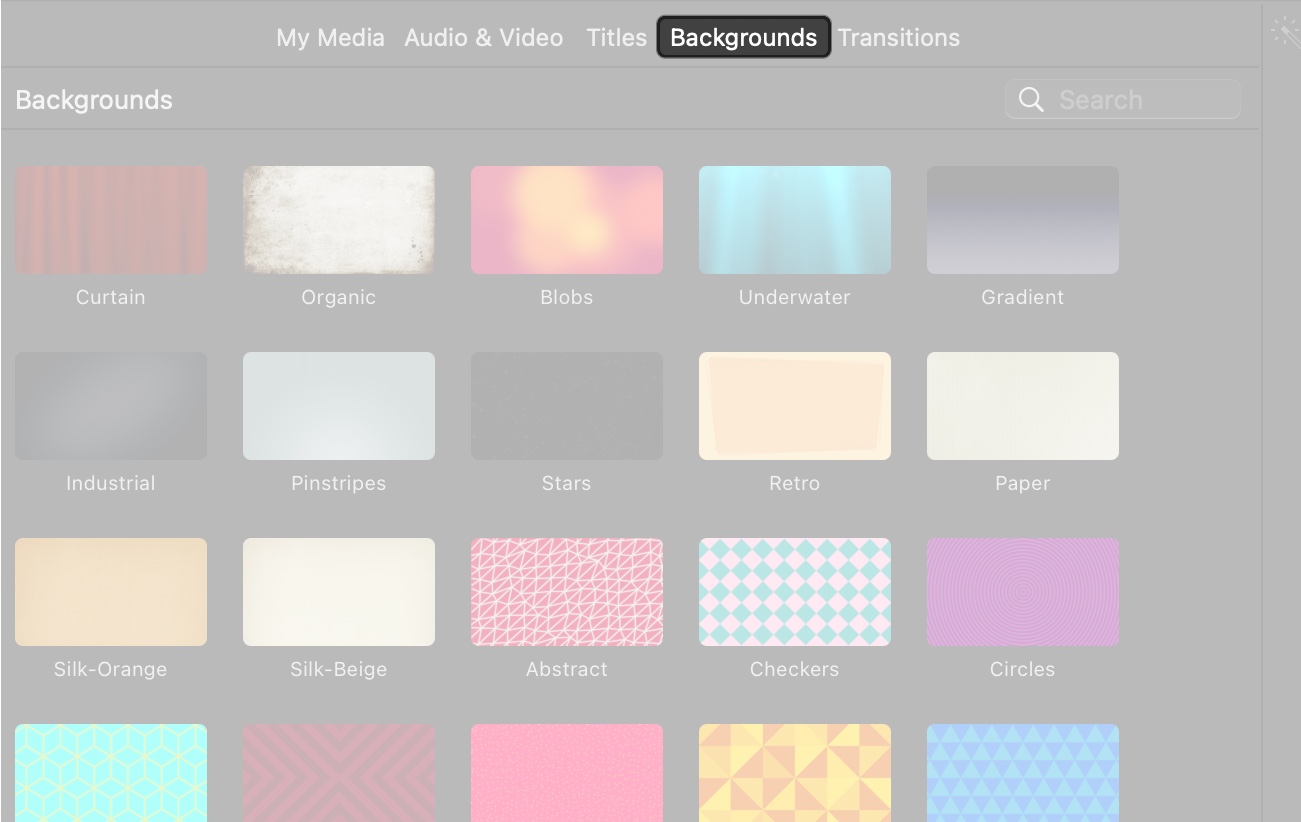Image resolution: width=1301 pixels, height=822 pixels.
Task: Pick the Checkers background
Action: pos(795,591)
